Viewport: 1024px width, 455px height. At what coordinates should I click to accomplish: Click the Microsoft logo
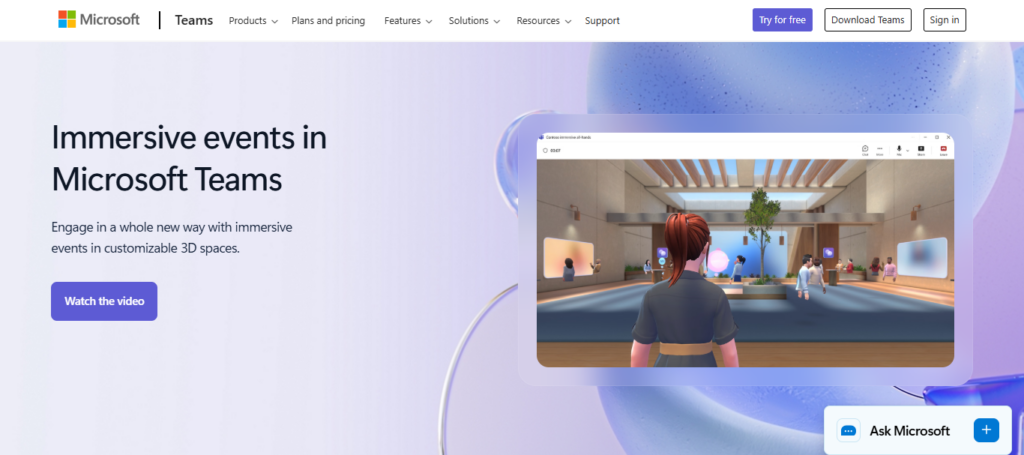99,20
